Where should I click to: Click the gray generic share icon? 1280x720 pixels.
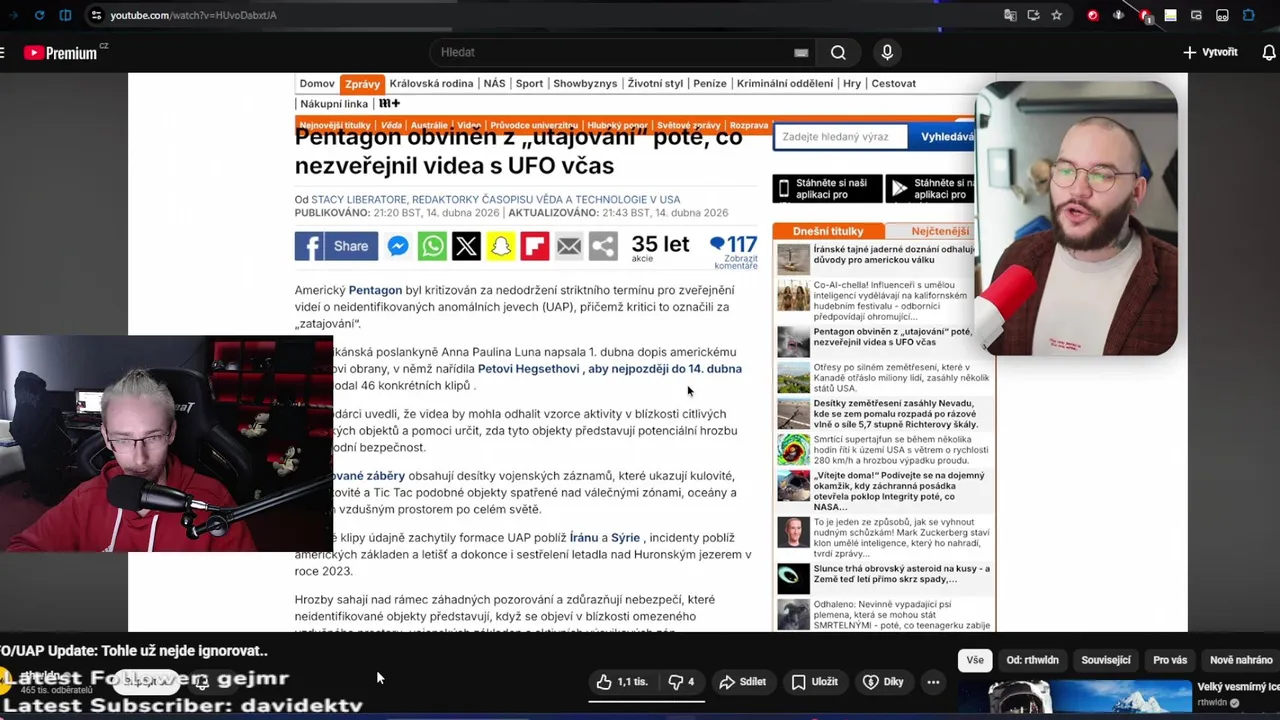pyautogui.click(x=603, y=246)
